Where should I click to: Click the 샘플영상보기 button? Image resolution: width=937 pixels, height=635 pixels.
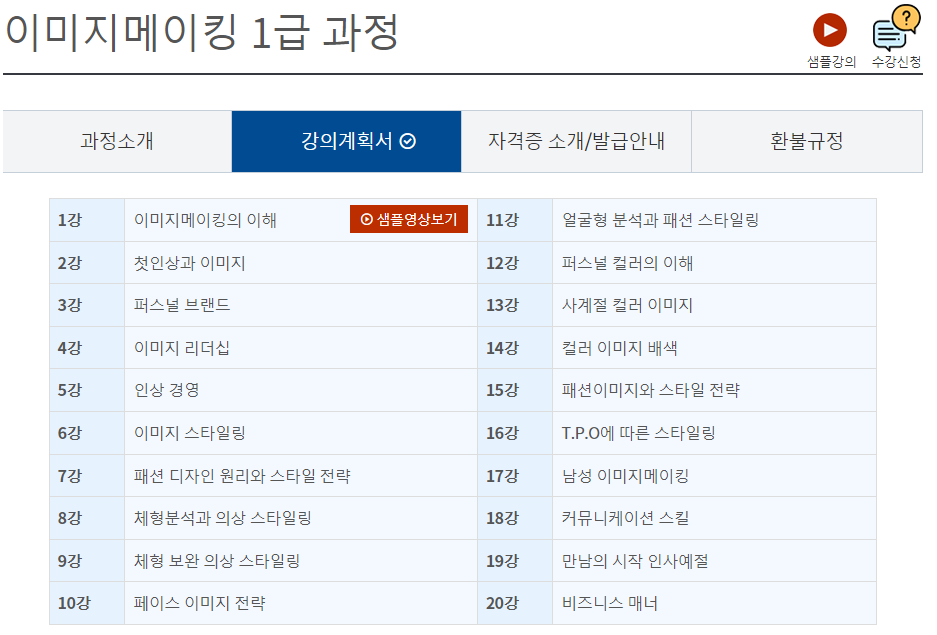[409, 219]
